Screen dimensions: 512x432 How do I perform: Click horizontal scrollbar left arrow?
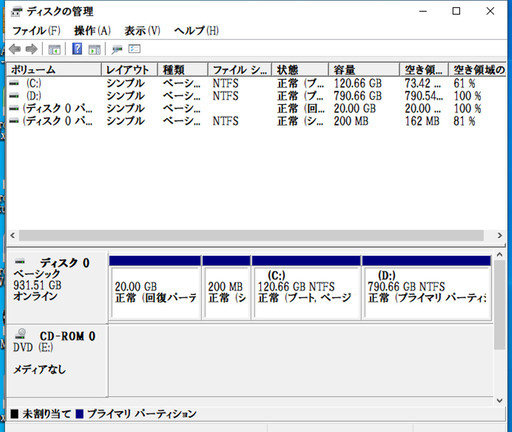(13, 235)
